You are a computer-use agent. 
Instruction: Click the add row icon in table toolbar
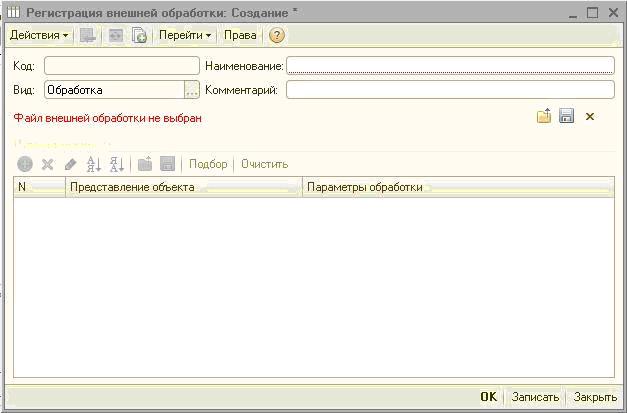tap(25, 164)
